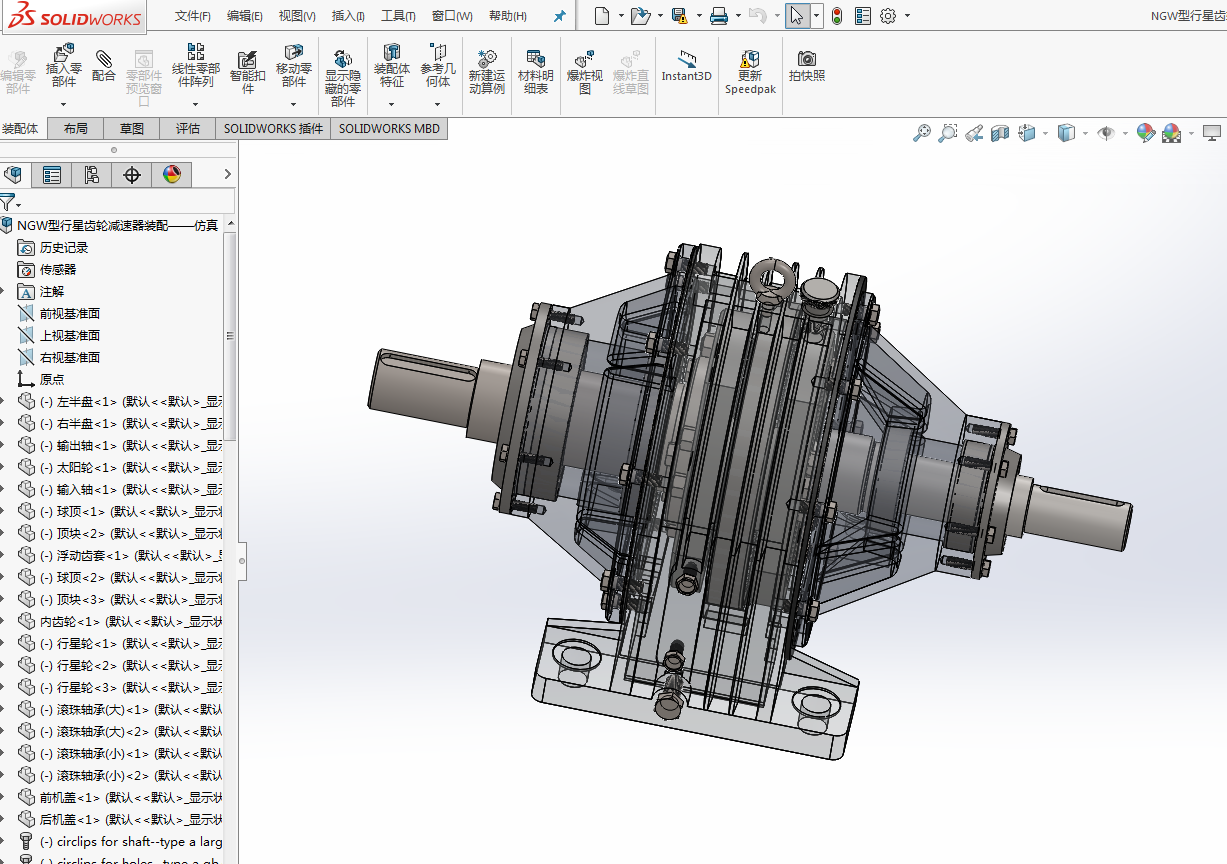Switch to the 评估 tab
Image resolution: width=1227 pixels, height=864 pixels.
pyautogui.click(x=188, y=128)
